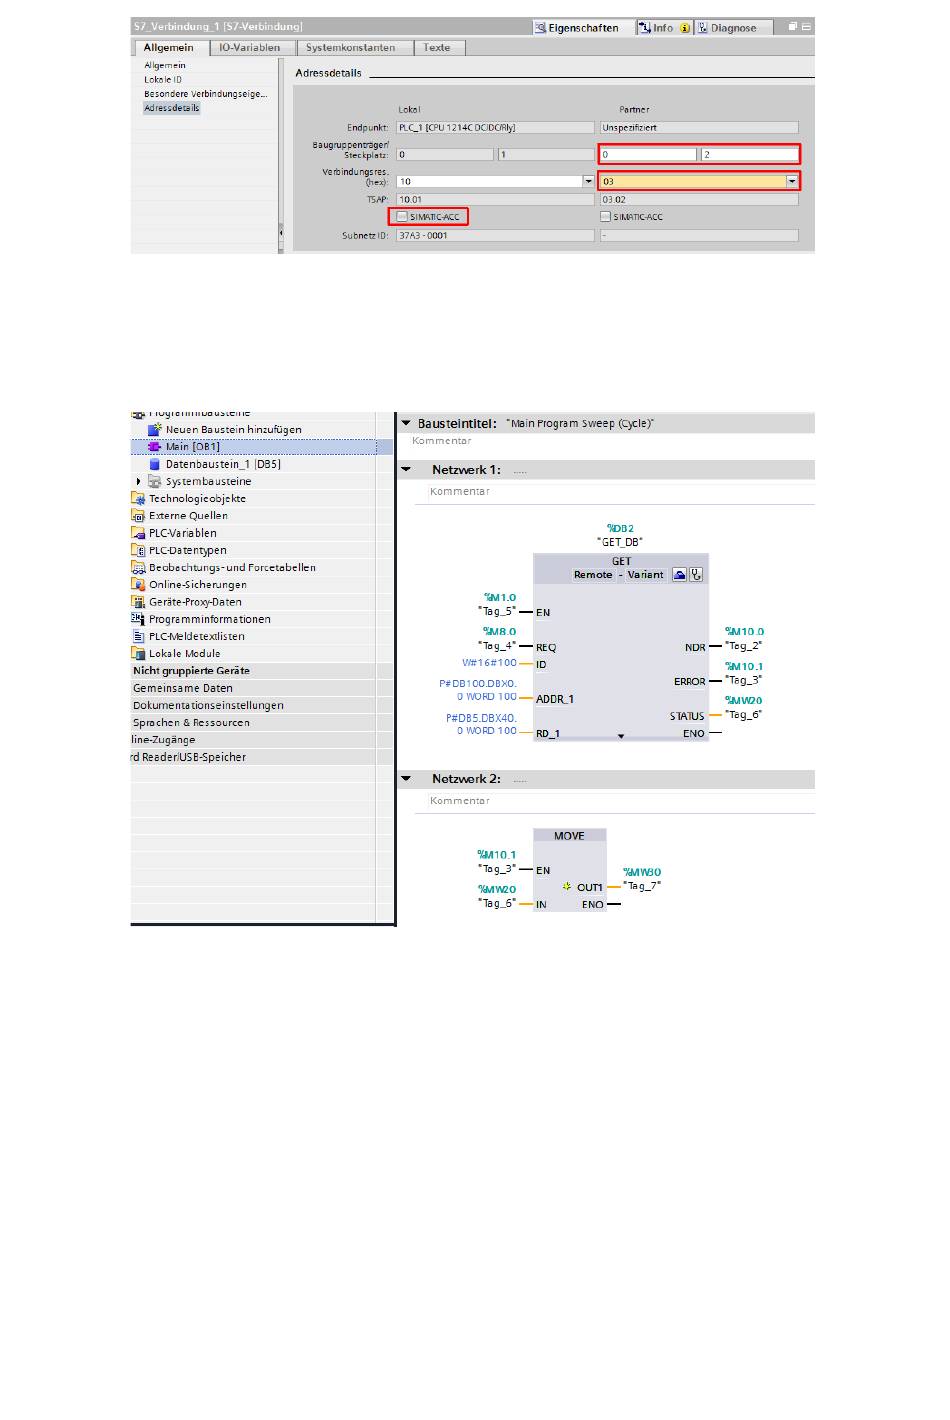Click the partner Verbindungsres. field showing 03
This screenshot has height=1420, width=950.
(x=692, y=182)
